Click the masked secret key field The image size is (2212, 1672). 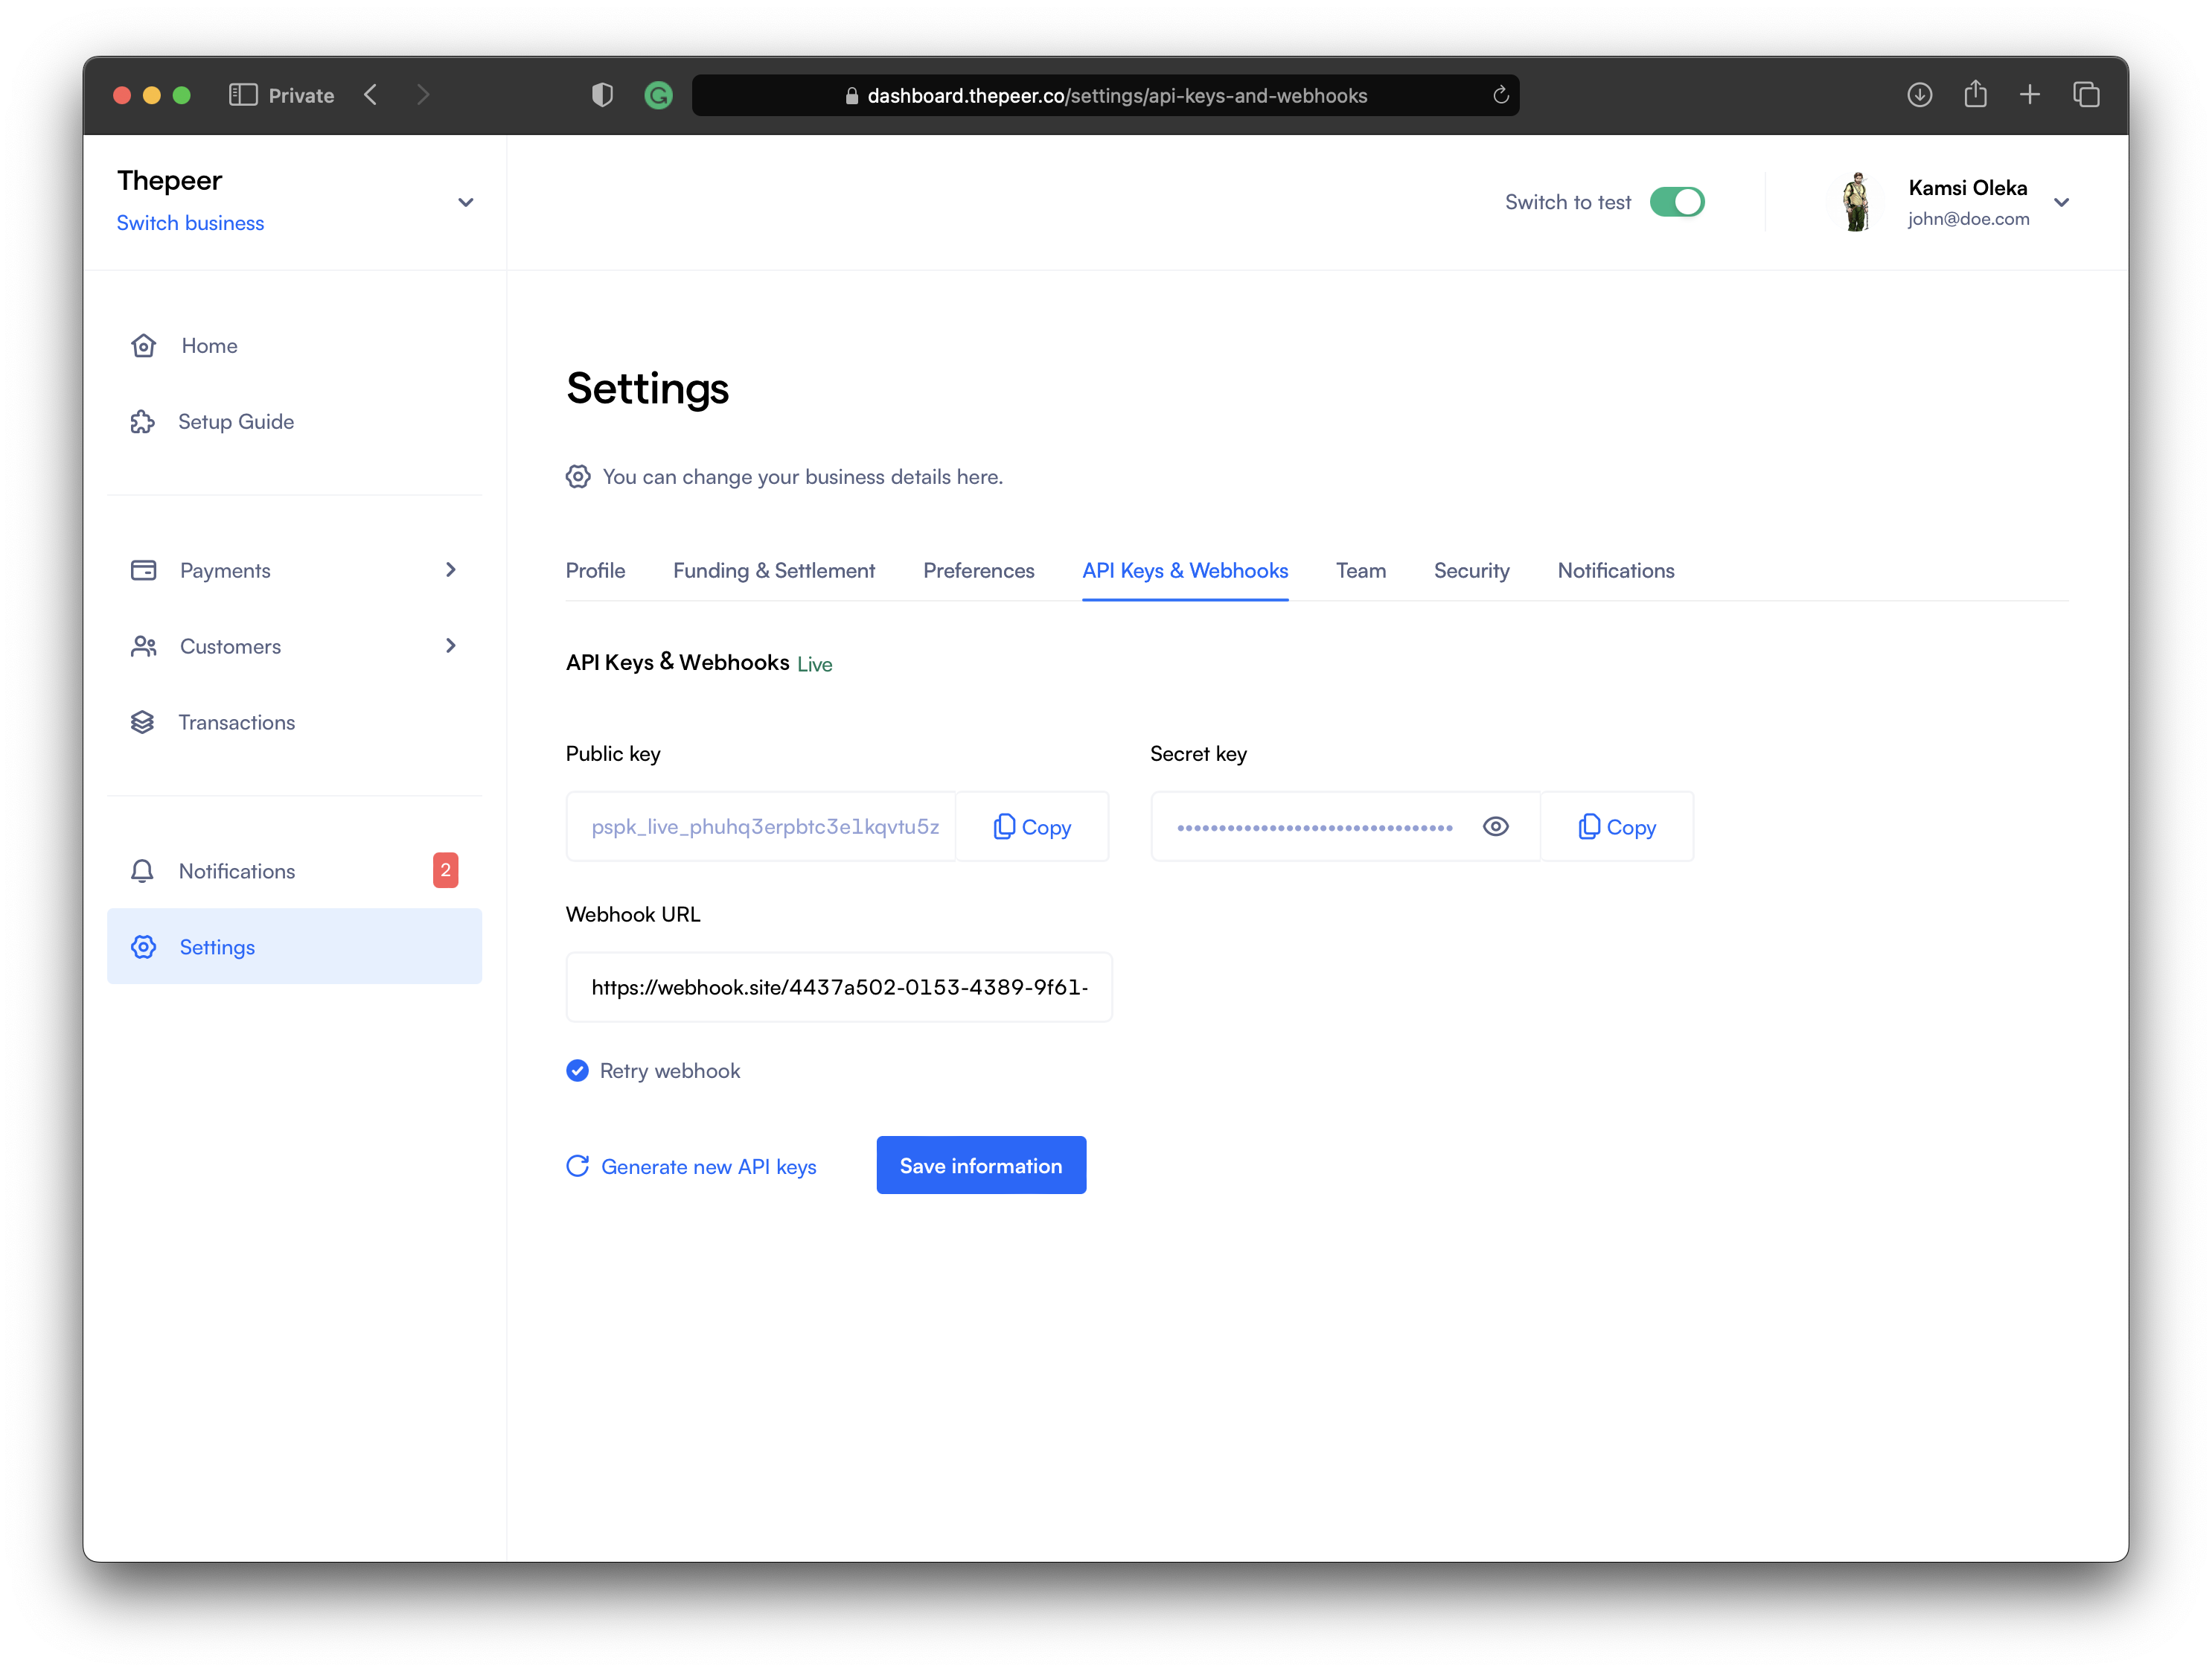click(1345, 826)
